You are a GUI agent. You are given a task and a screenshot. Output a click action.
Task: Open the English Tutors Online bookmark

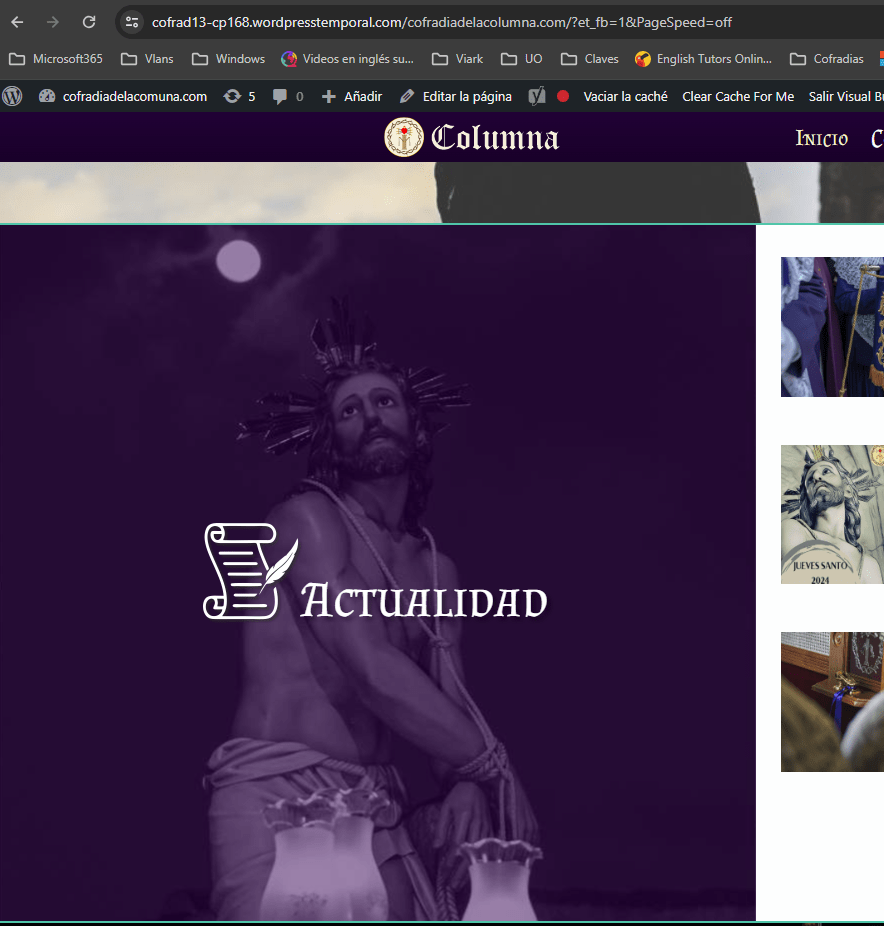point(703,59)
